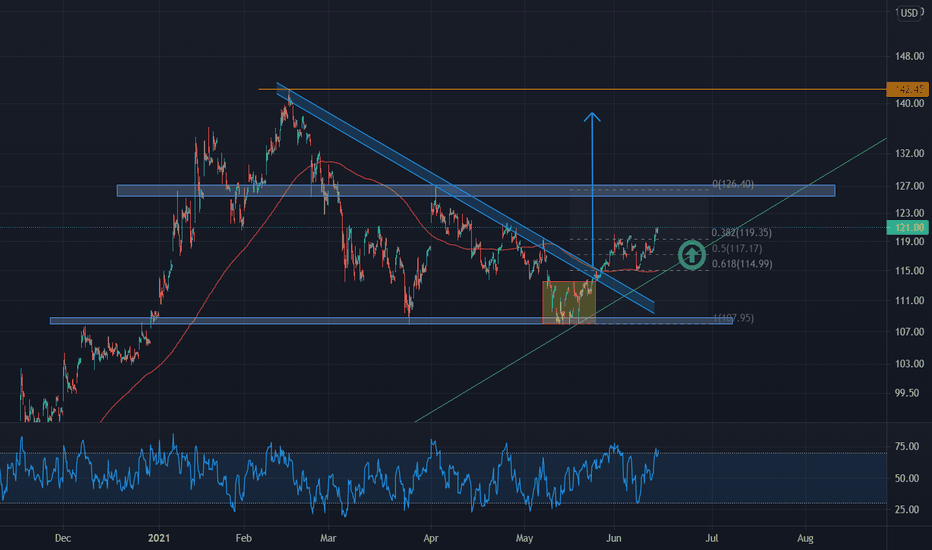The image size is (932, 550).
Task: Click the 0.618(114.99) Fibonacci label
Action: tap(742, 263)
